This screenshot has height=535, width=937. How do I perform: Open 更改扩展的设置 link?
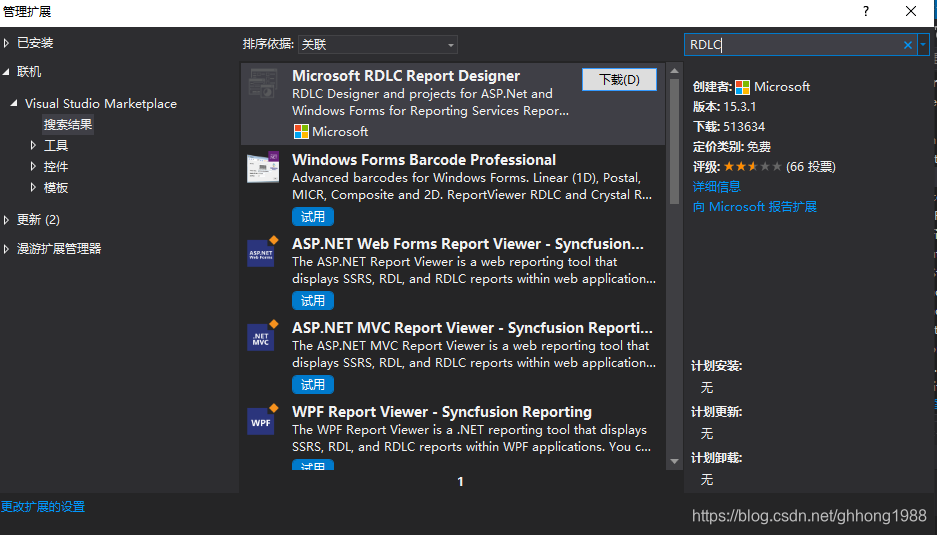[42, 507]
